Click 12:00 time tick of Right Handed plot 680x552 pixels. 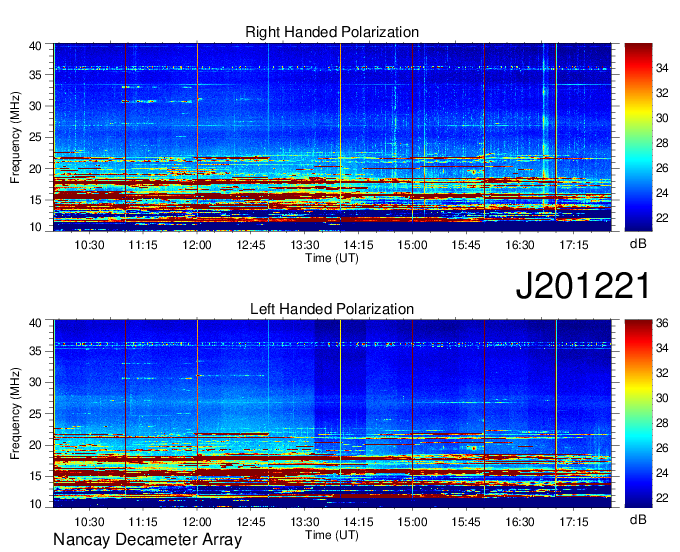(x=197, y=245)
